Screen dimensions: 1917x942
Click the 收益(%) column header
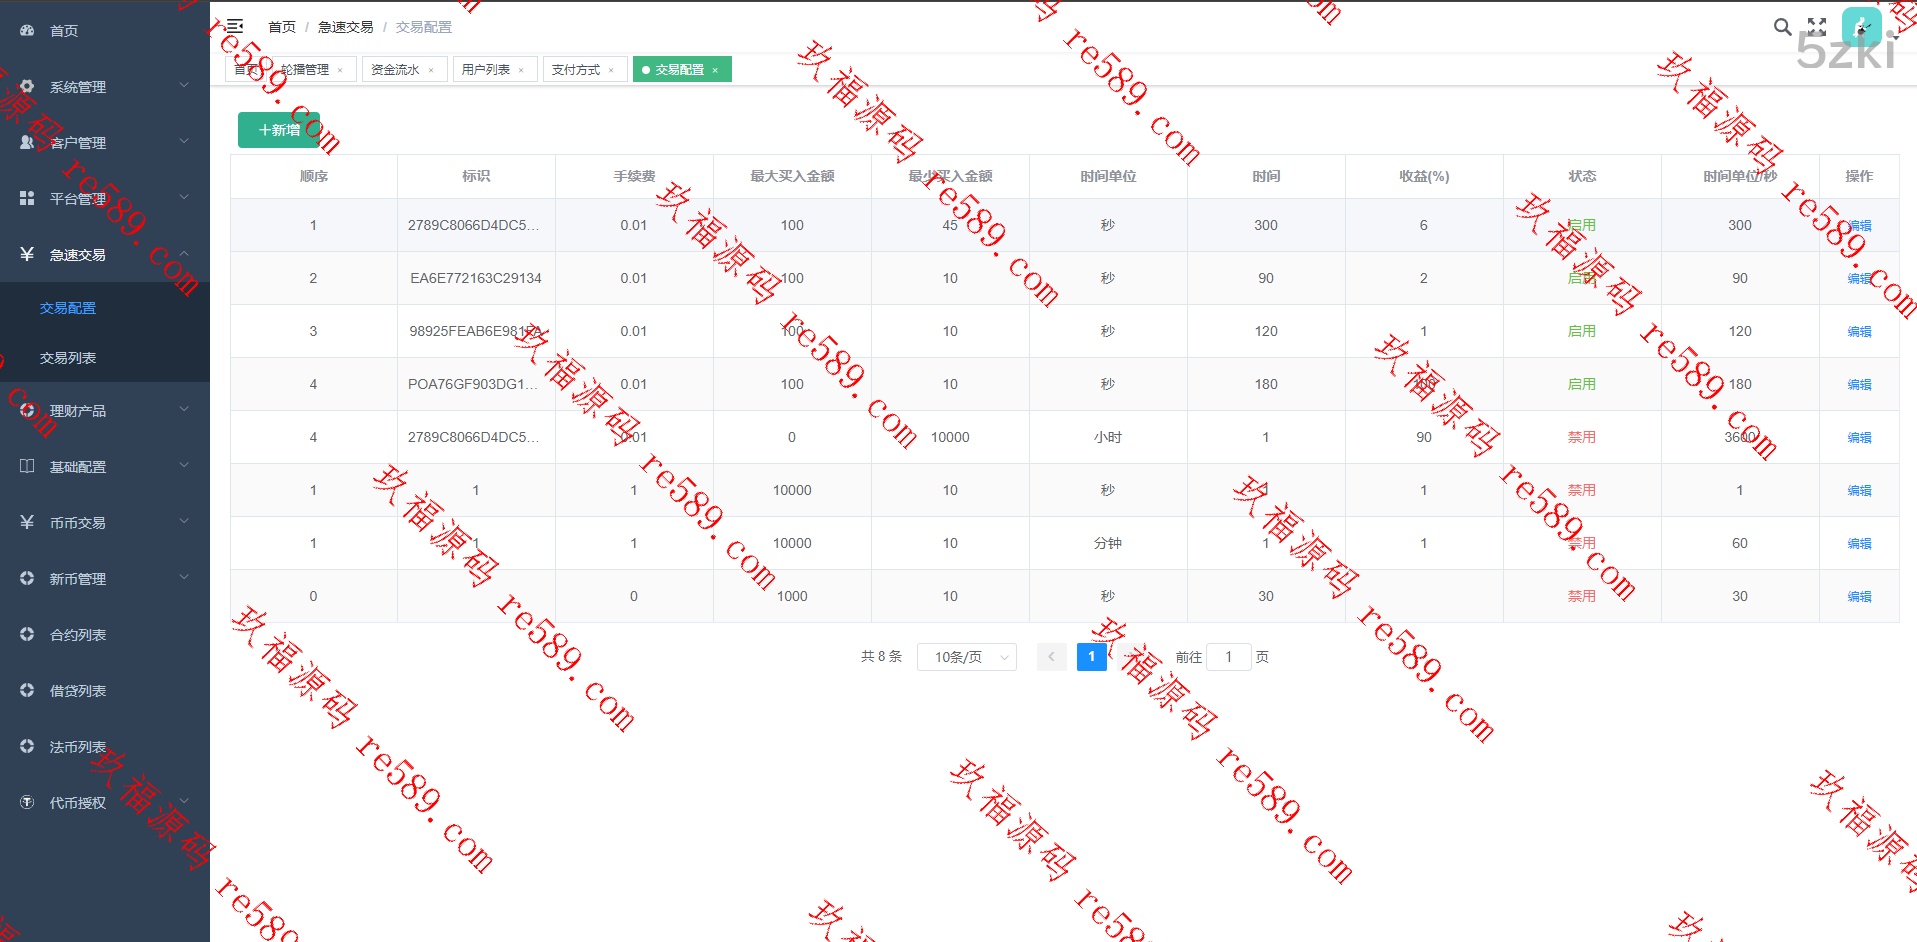coord(1424,176)
